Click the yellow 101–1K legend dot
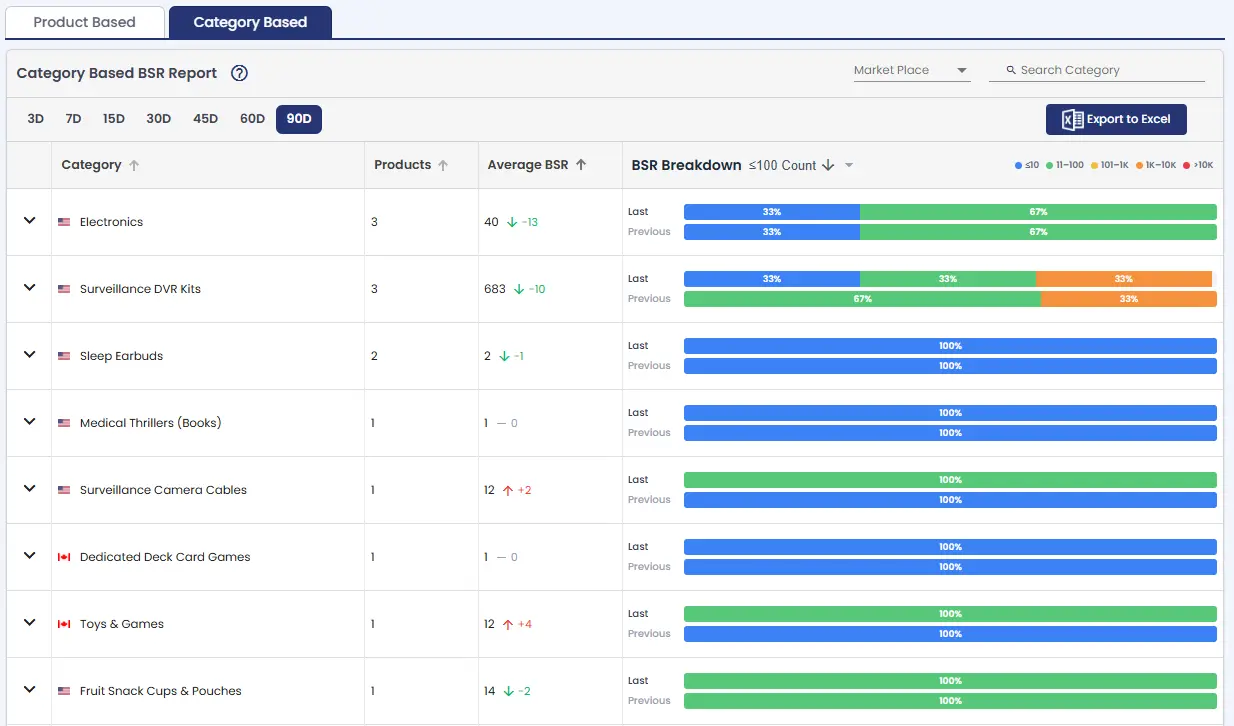This screenshot has height=726, width=1234. [x=1094, y=165]
